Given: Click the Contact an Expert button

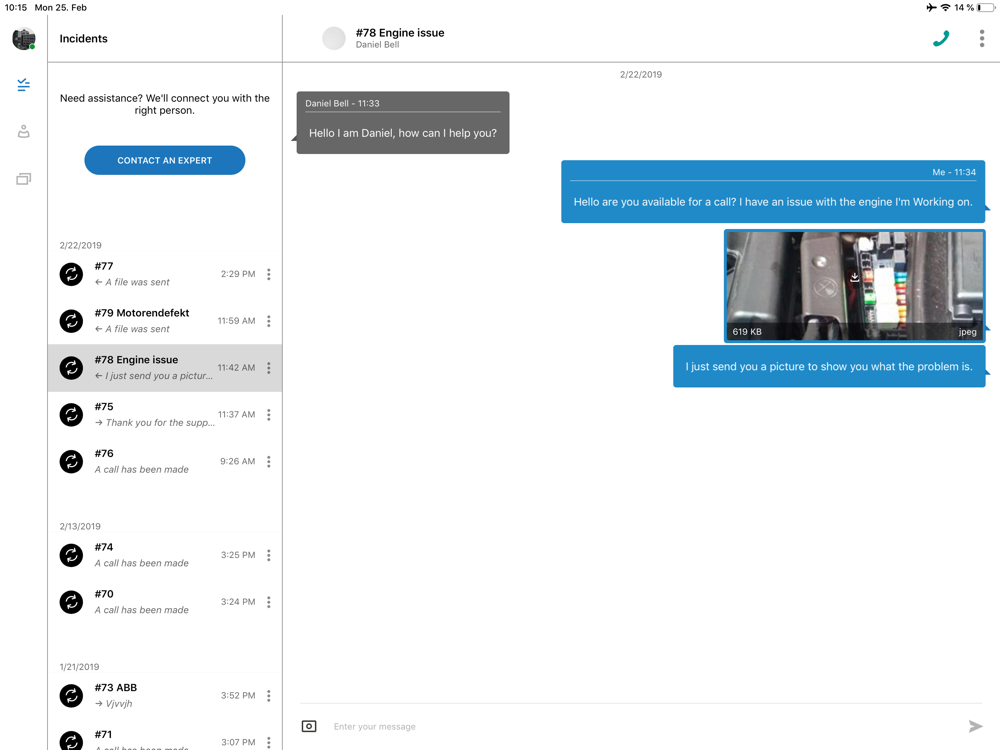Looking at the screenshot, I should 165,160.
